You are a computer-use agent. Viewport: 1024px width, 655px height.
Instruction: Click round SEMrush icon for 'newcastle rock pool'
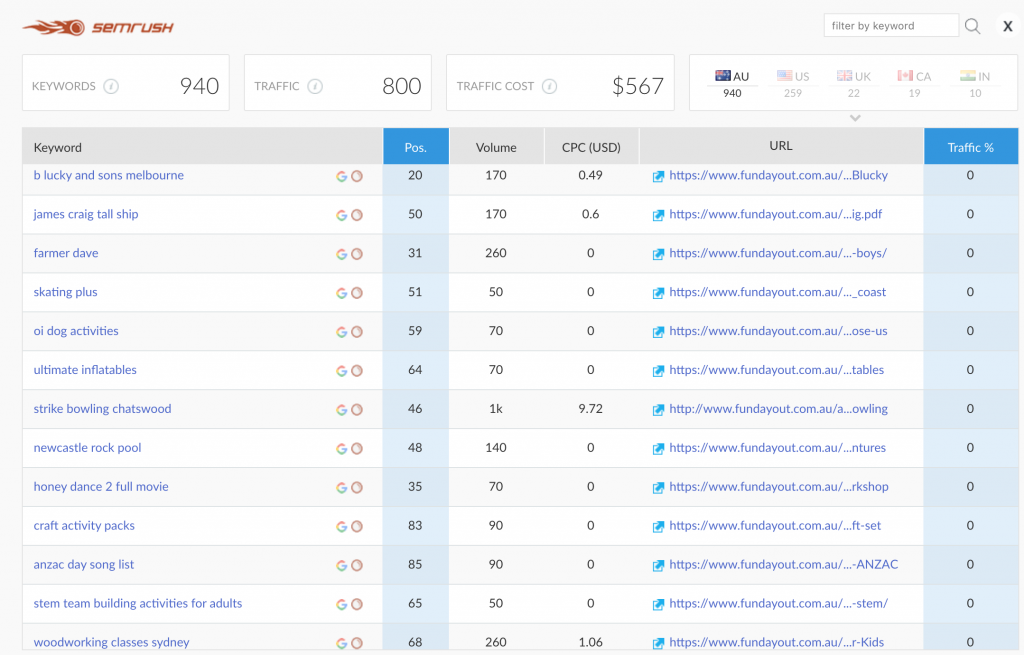click(357, 449)
